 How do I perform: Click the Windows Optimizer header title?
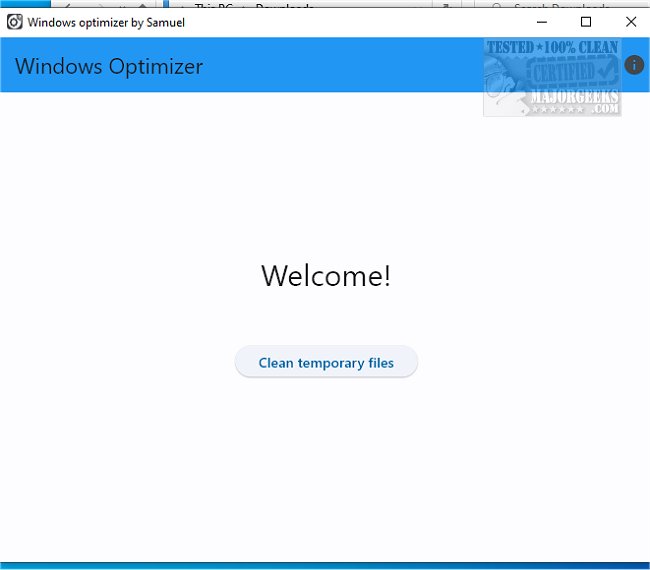109,66
